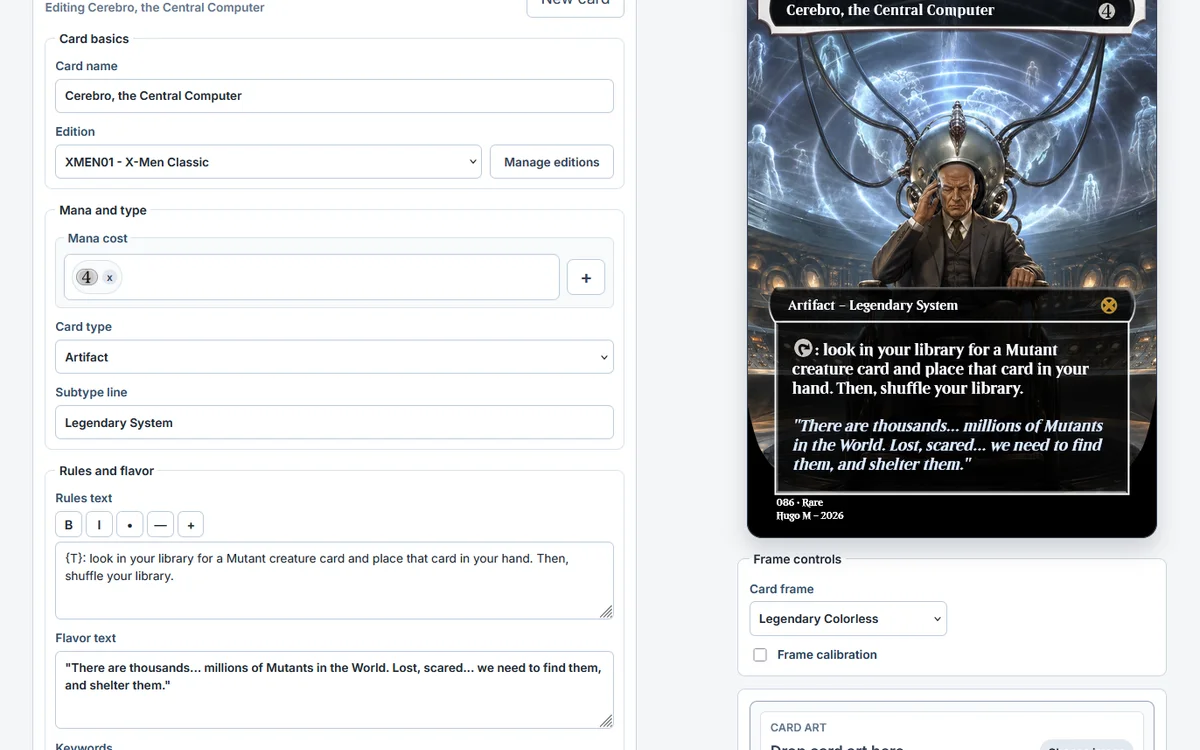The width and height of the screenshot is (1200, 750).
Task: Apply italic formatting in rules text
Action: pyautogui.click(x=99, y=524)
